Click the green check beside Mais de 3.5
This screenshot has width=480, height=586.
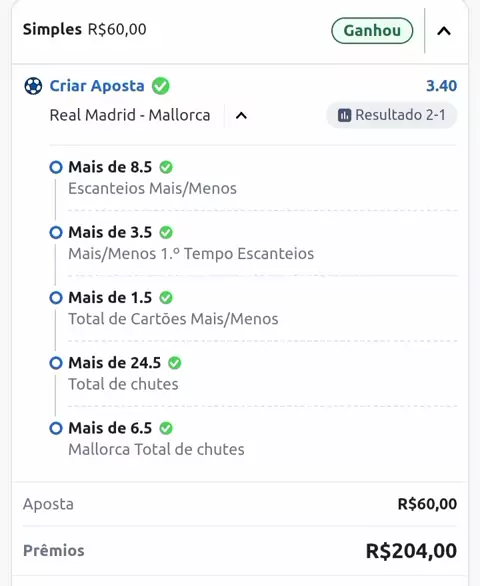coord(166,232)
